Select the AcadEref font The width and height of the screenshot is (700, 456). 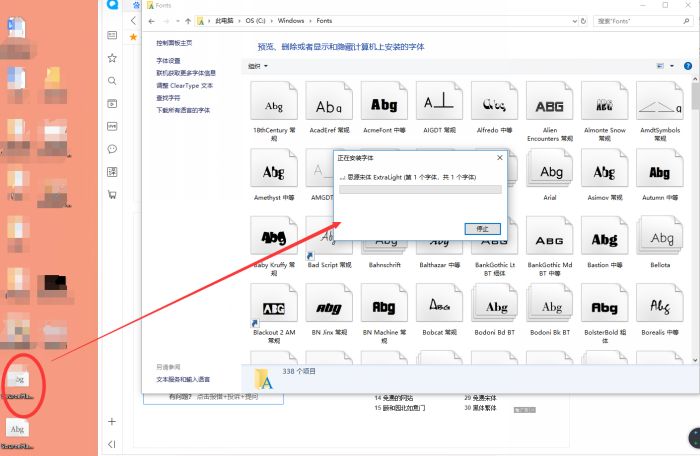pos(329,108)
